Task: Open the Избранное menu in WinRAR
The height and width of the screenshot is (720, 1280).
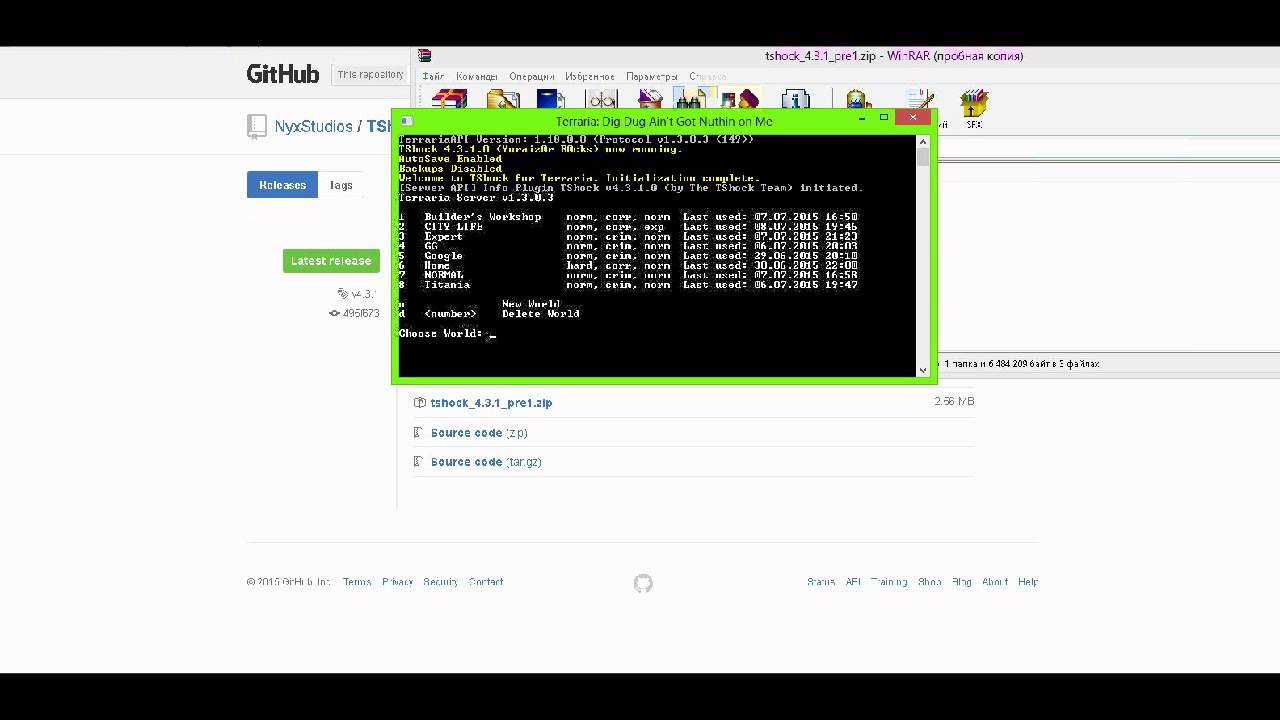Action: [590, 77]
